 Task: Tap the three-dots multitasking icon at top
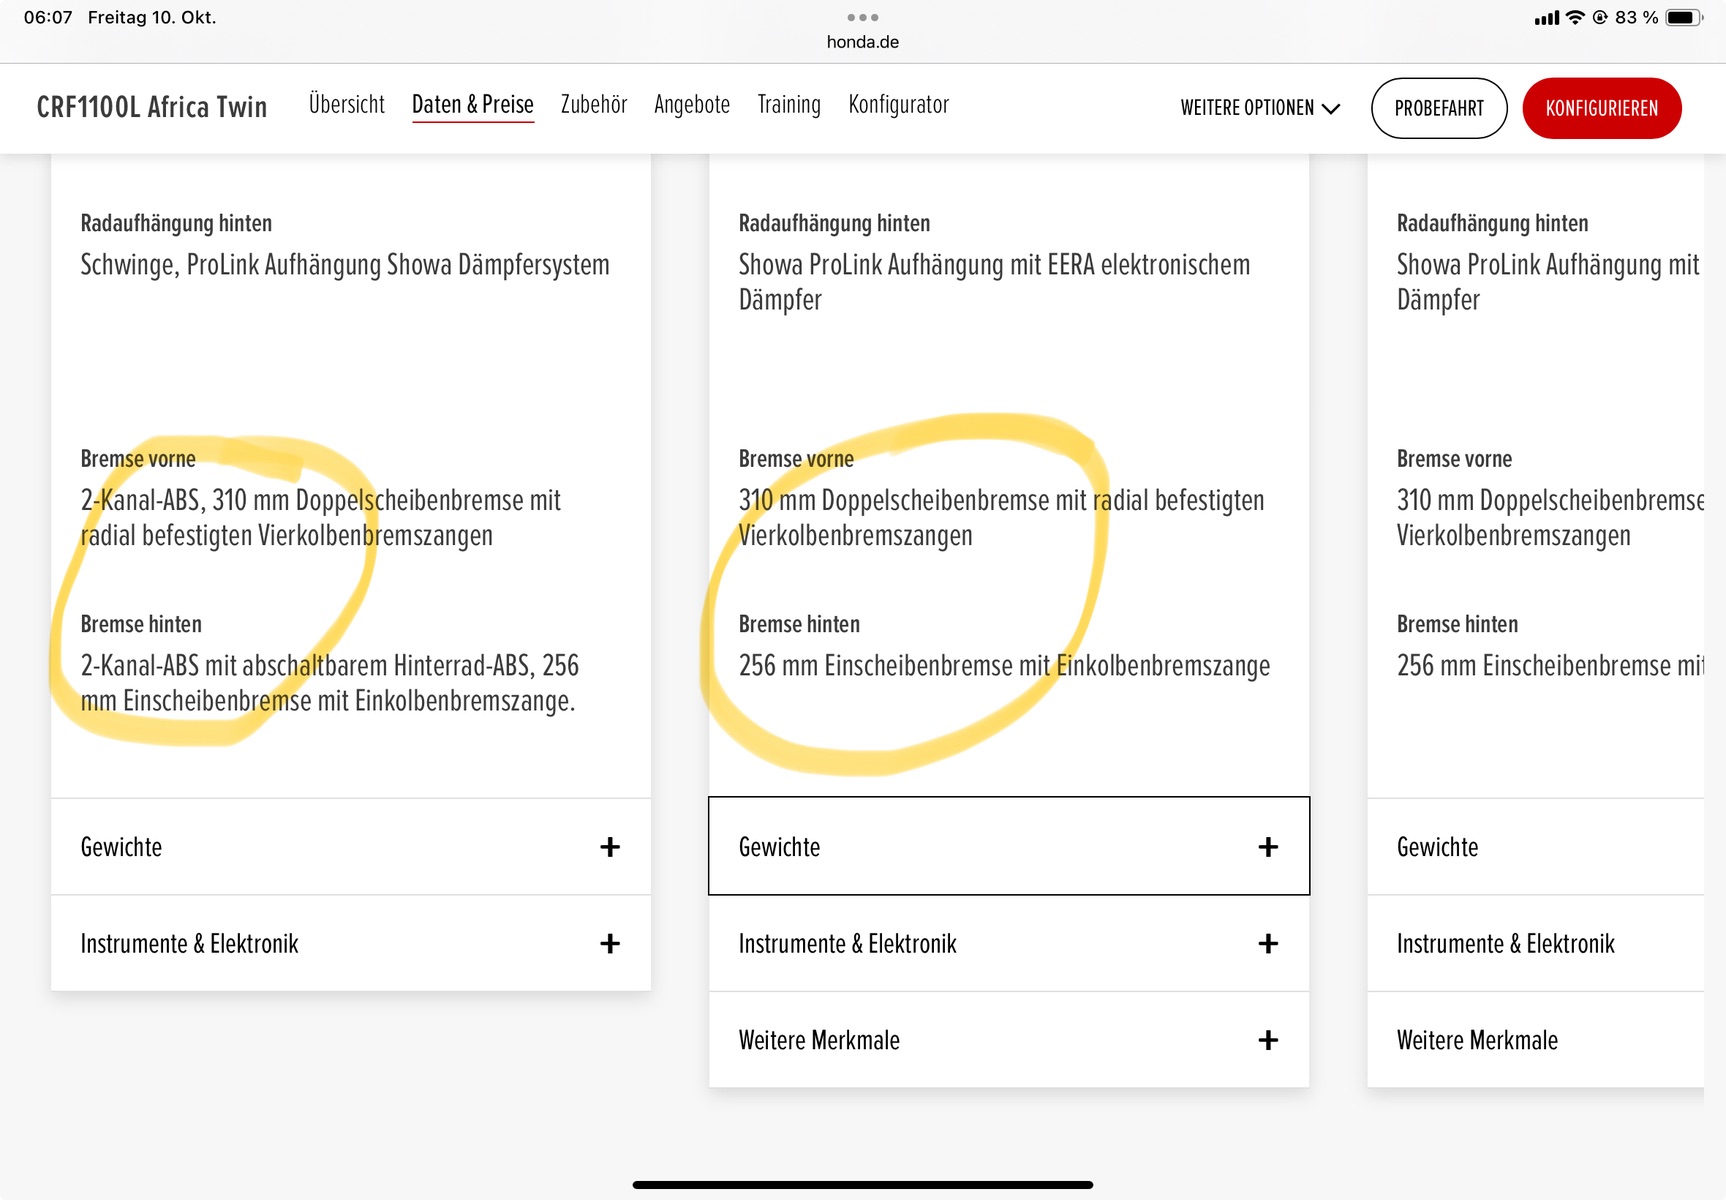(x=862, y=17)
